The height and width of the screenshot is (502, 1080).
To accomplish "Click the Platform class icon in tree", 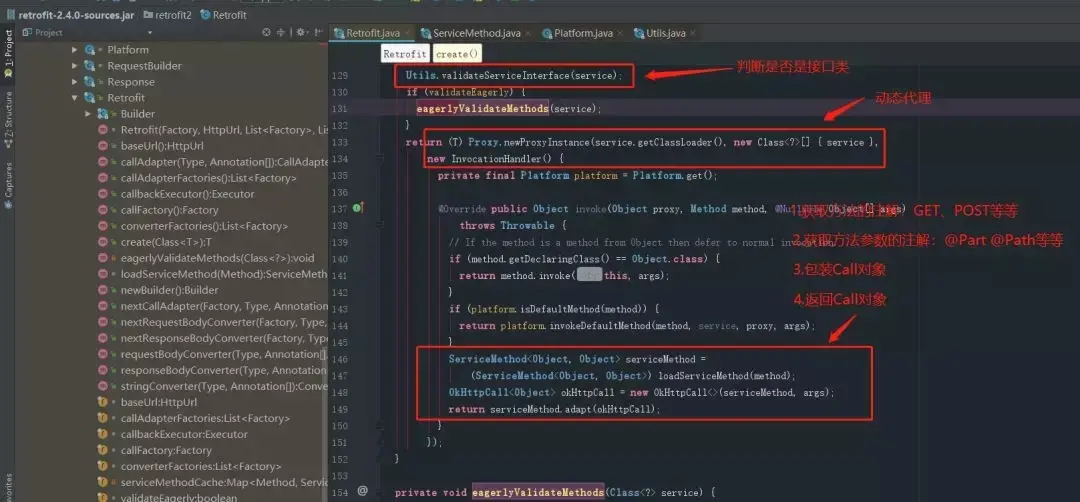I will coord(90,50).
